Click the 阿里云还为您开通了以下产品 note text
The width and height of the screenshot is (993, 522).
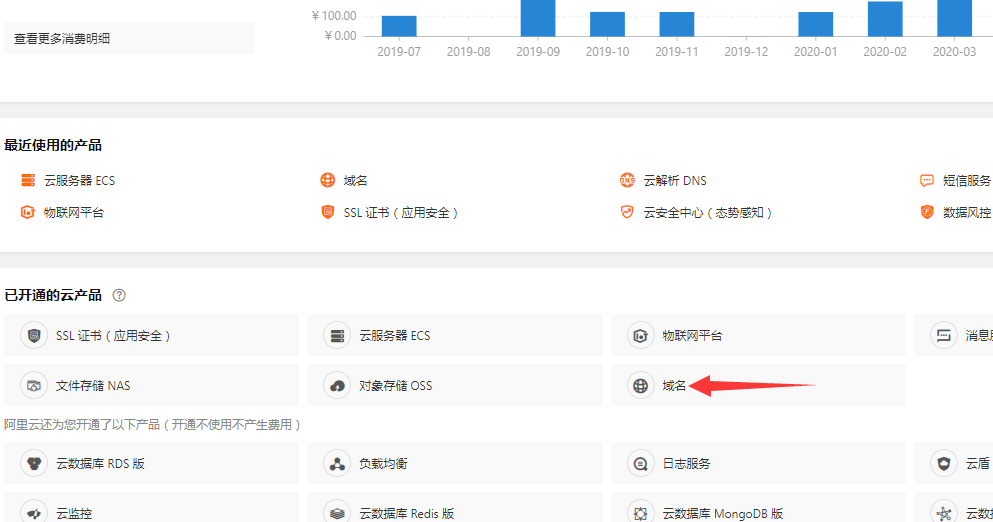(x=152, y=424)
